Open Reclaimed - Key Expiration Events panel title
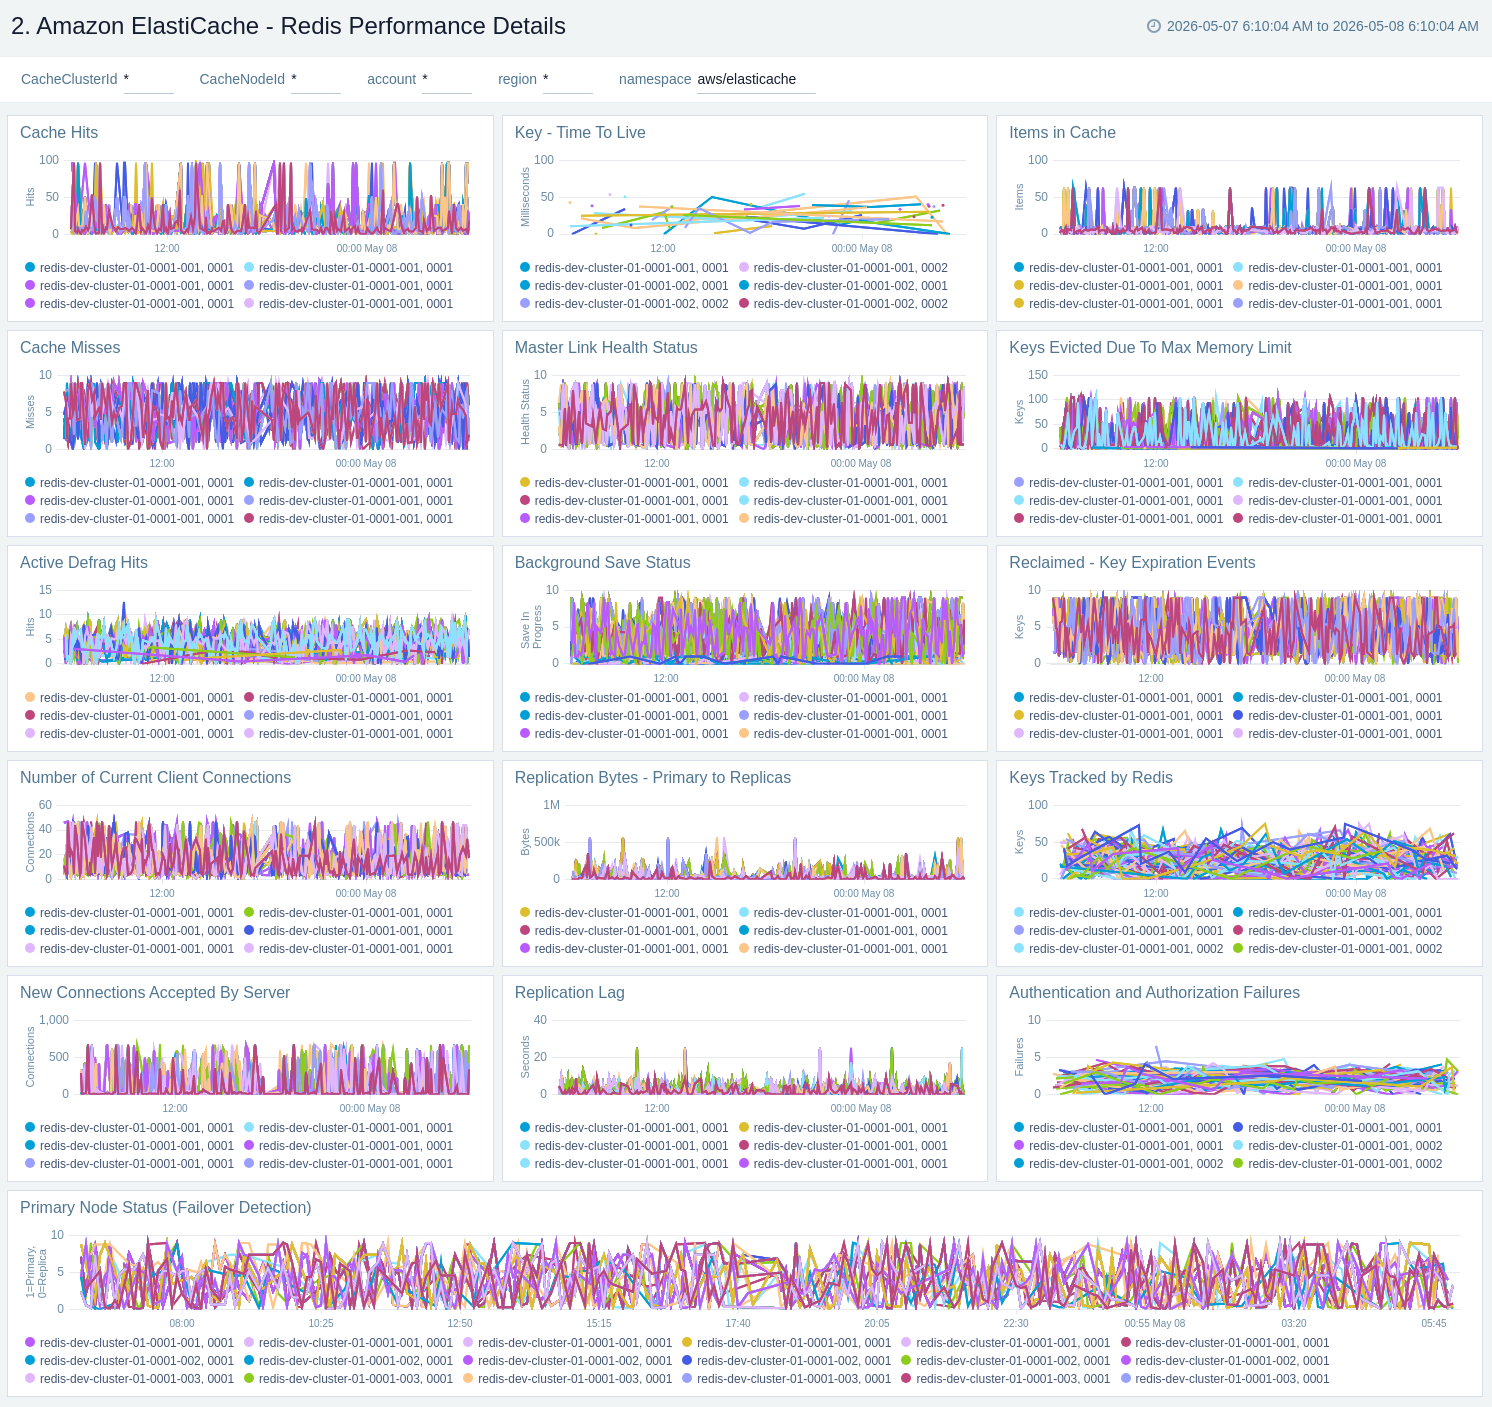The height and width of the screenshot is (1407, 1492). pos(1132,562)
